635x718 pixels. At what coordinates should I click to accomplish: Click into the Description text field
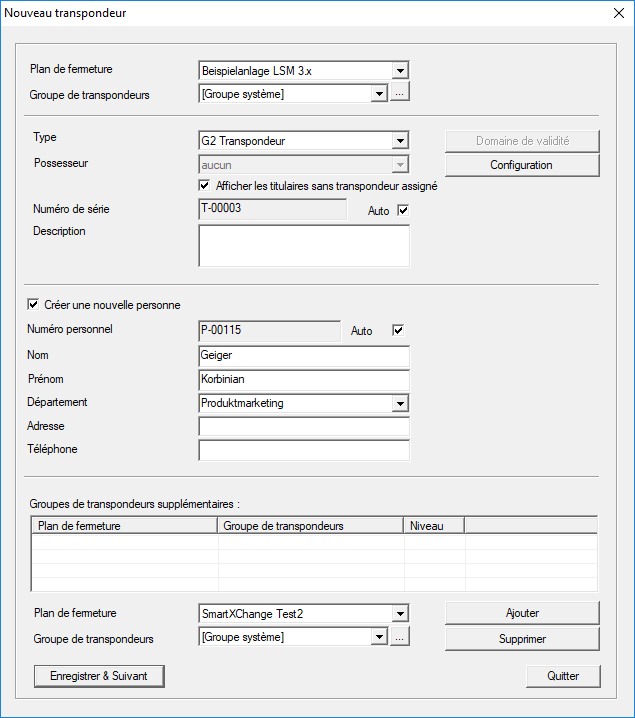click(304, 246)
